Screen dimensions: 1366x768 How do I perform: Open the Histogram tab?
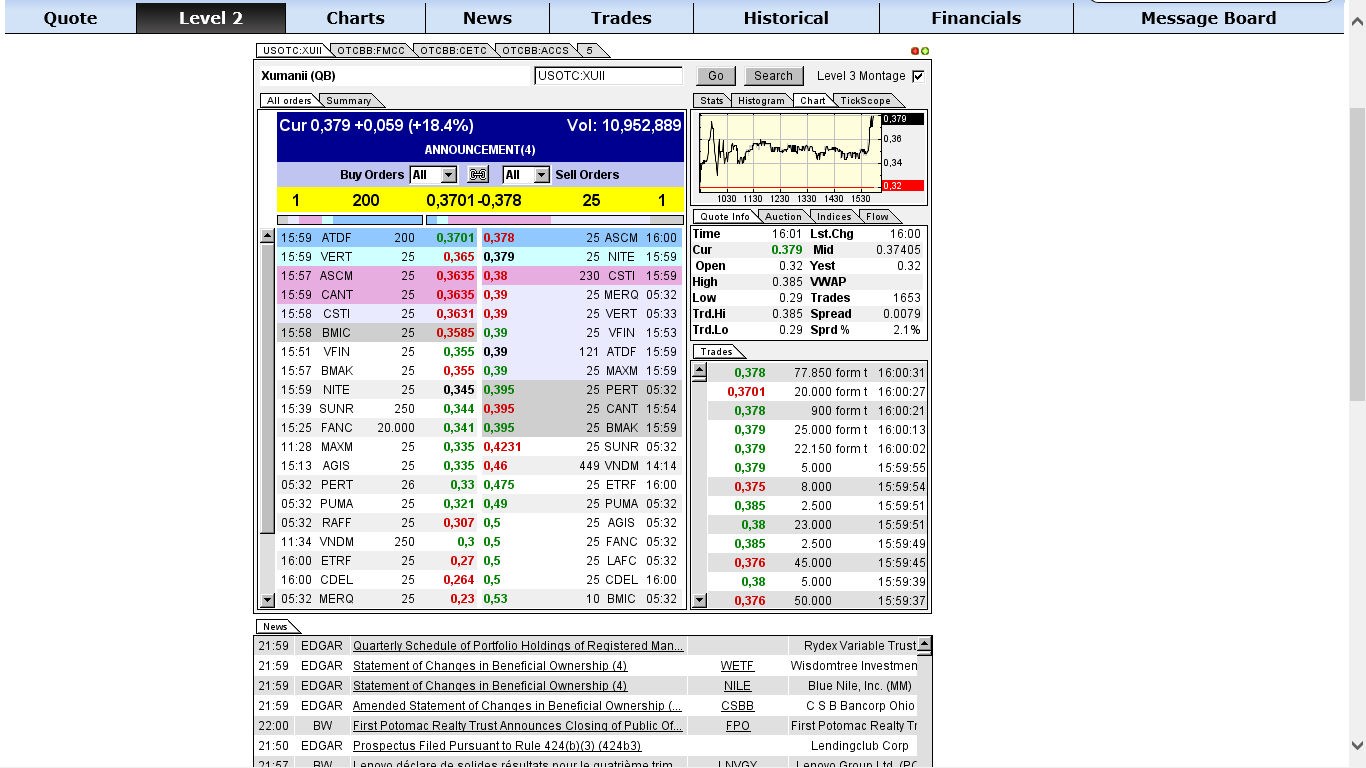tap(762, 101)
